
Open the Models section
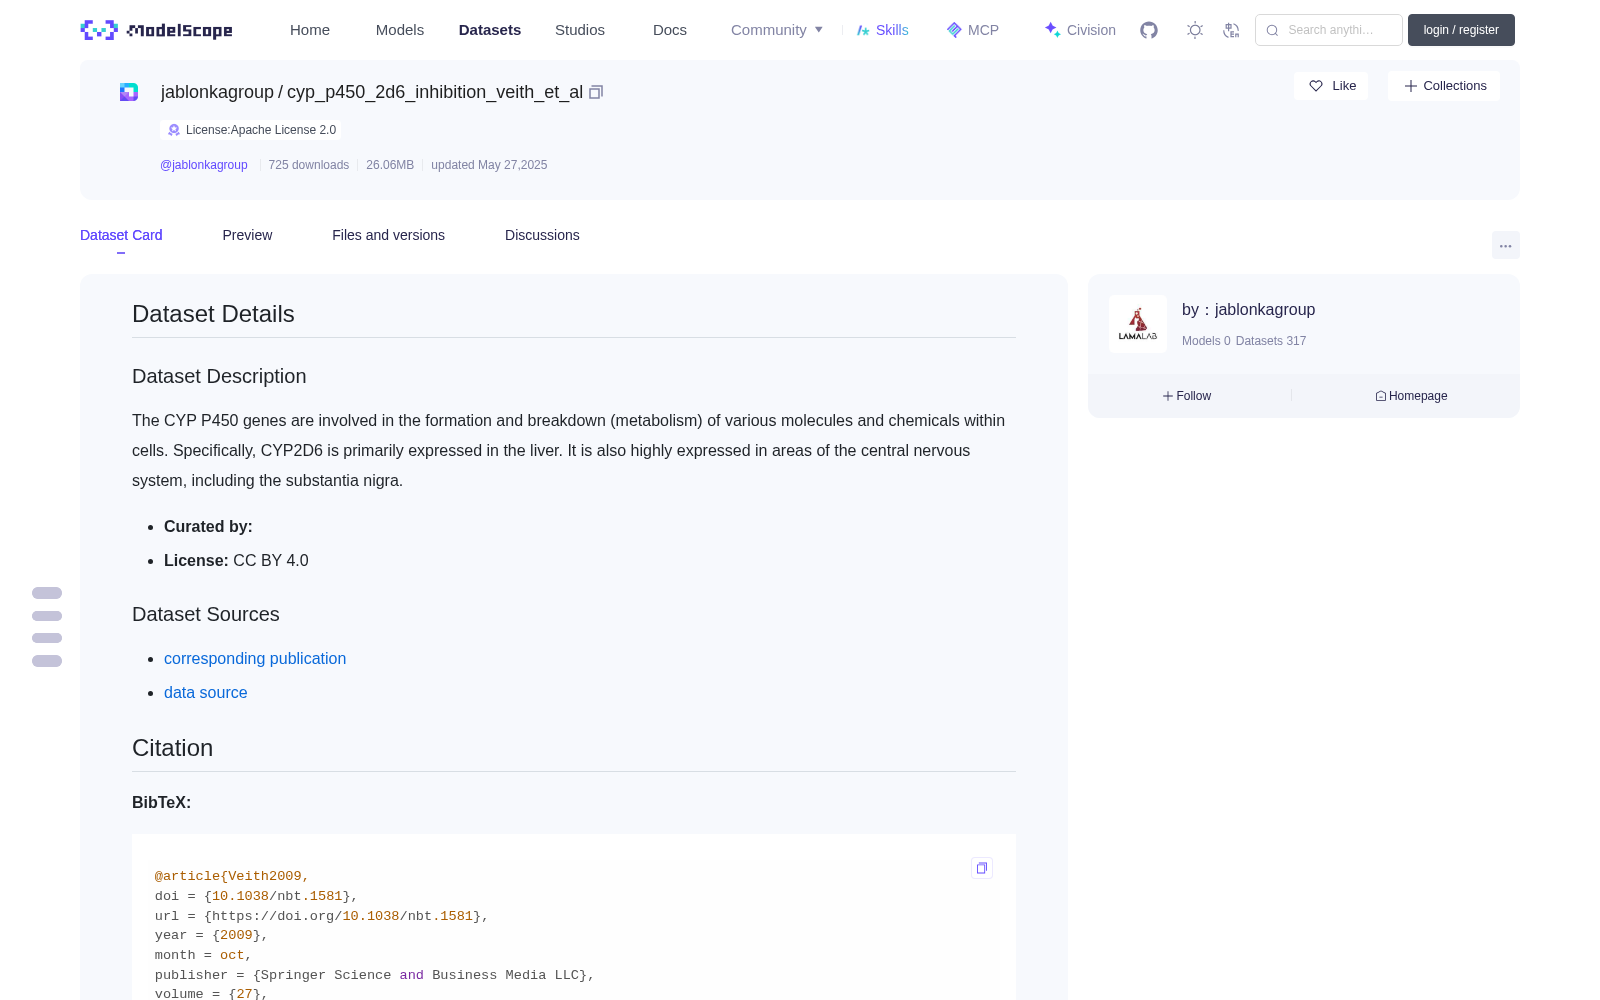tap(400, 30)
